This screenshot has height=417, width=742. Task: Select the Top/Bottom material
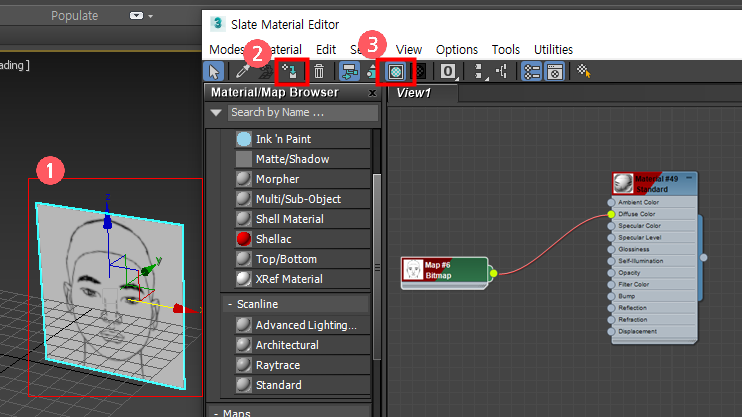(x=302, y=259)
